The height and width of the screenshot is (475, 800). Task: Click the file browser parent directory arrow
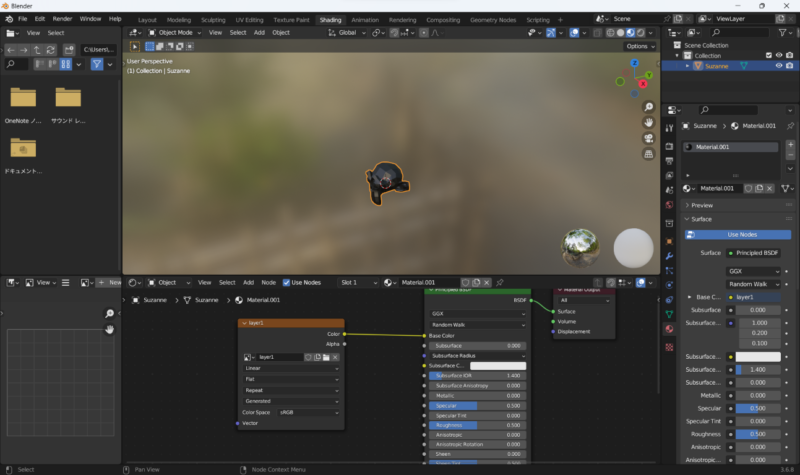[x=37, y=49]
